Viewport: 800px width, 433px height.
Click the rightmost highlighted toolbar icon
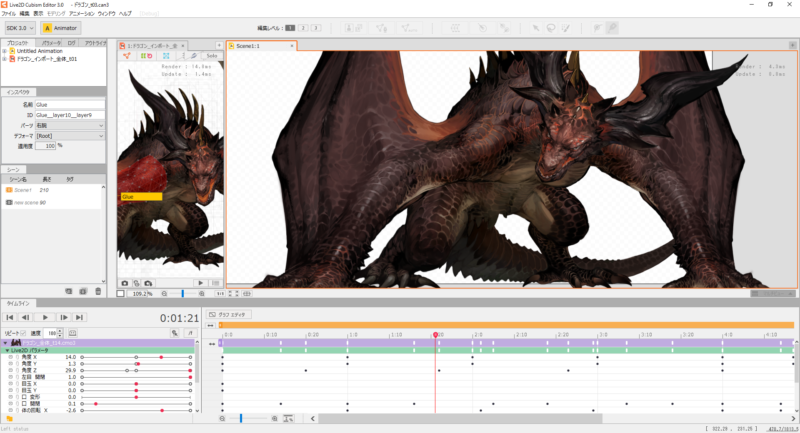click(612, 28)
